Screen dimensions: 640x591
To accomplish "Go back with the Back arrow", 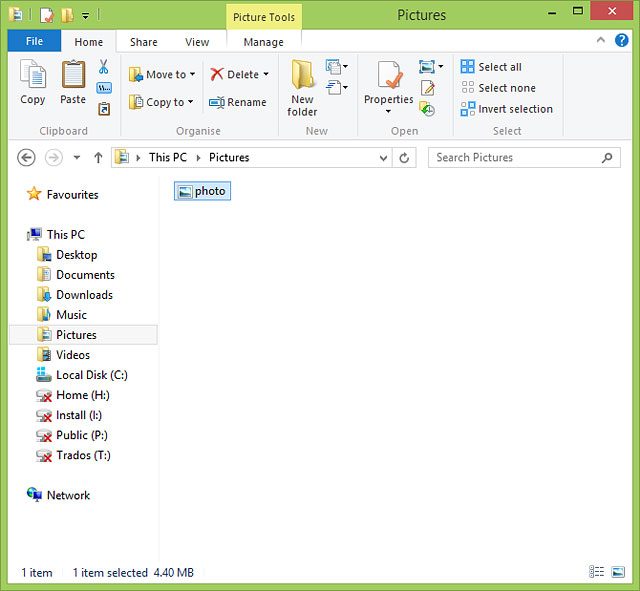I will tap(26, 158).
